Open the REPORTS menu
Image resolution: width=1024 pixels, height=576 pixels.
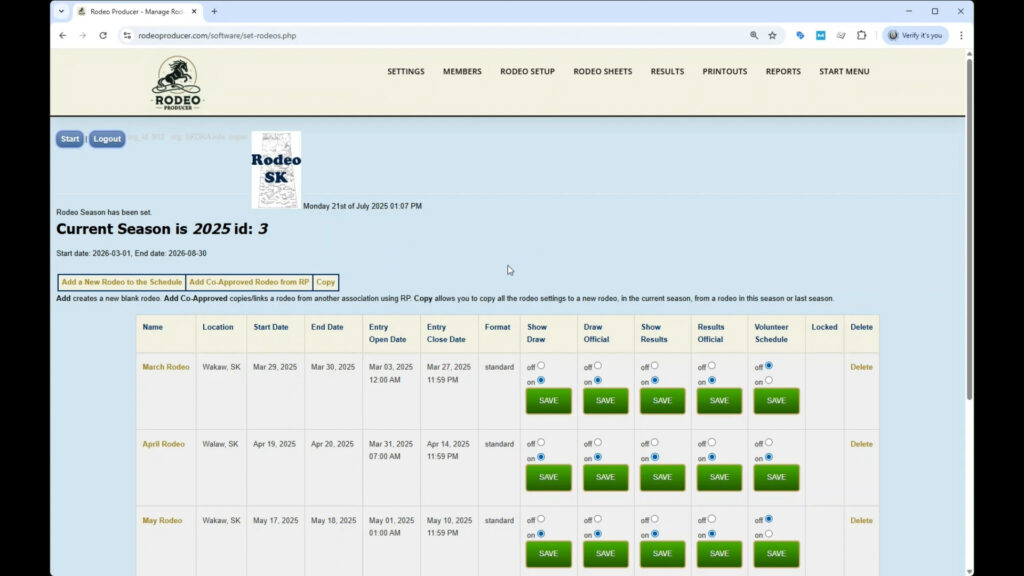(x=783, y=72)
